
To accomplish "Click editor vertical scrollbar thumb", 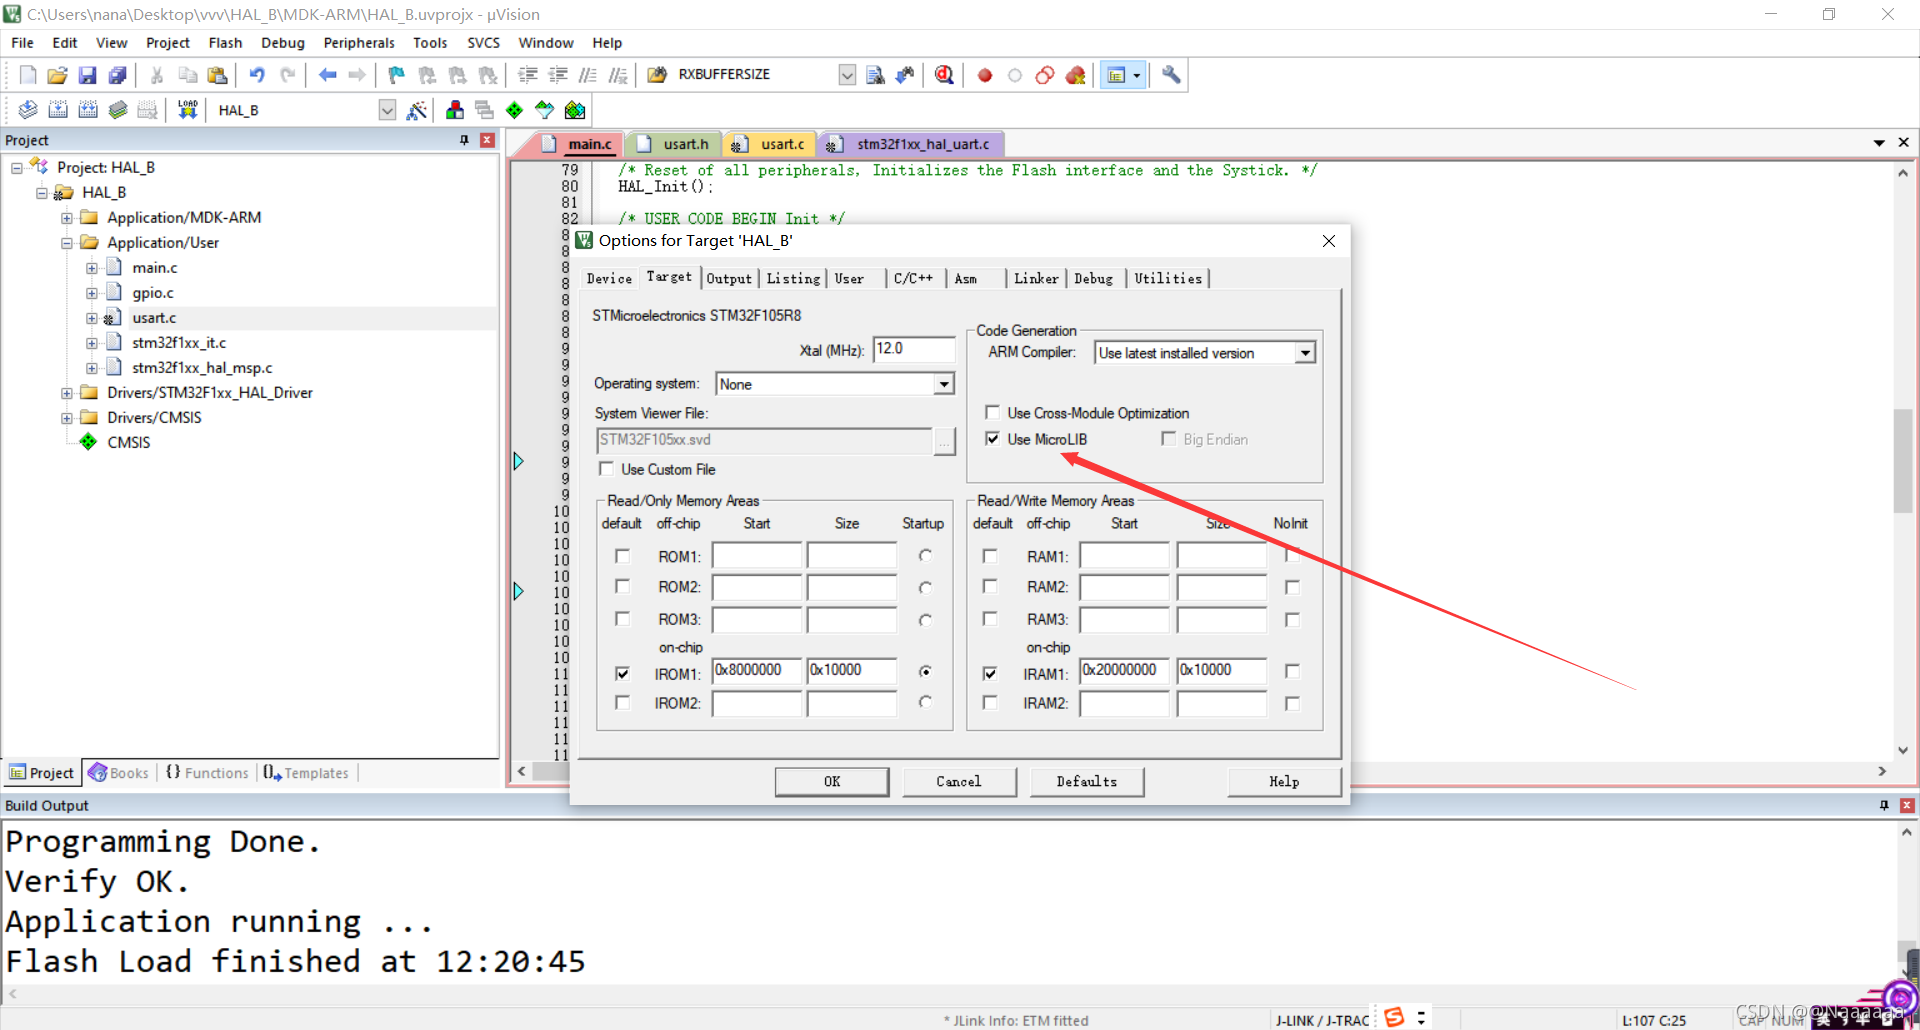I will 1903,461.
